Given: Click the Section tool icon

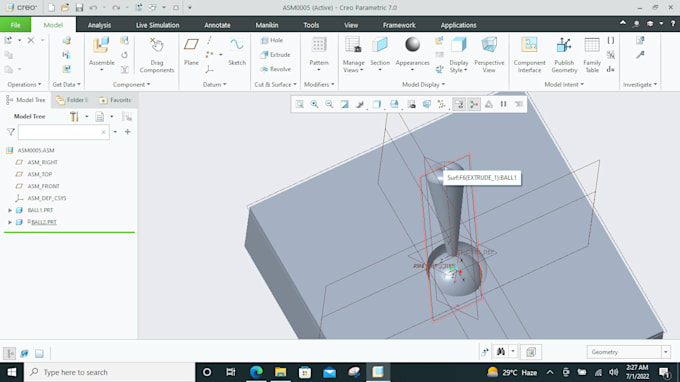Looking at the screenshot, I should (380, 45).
